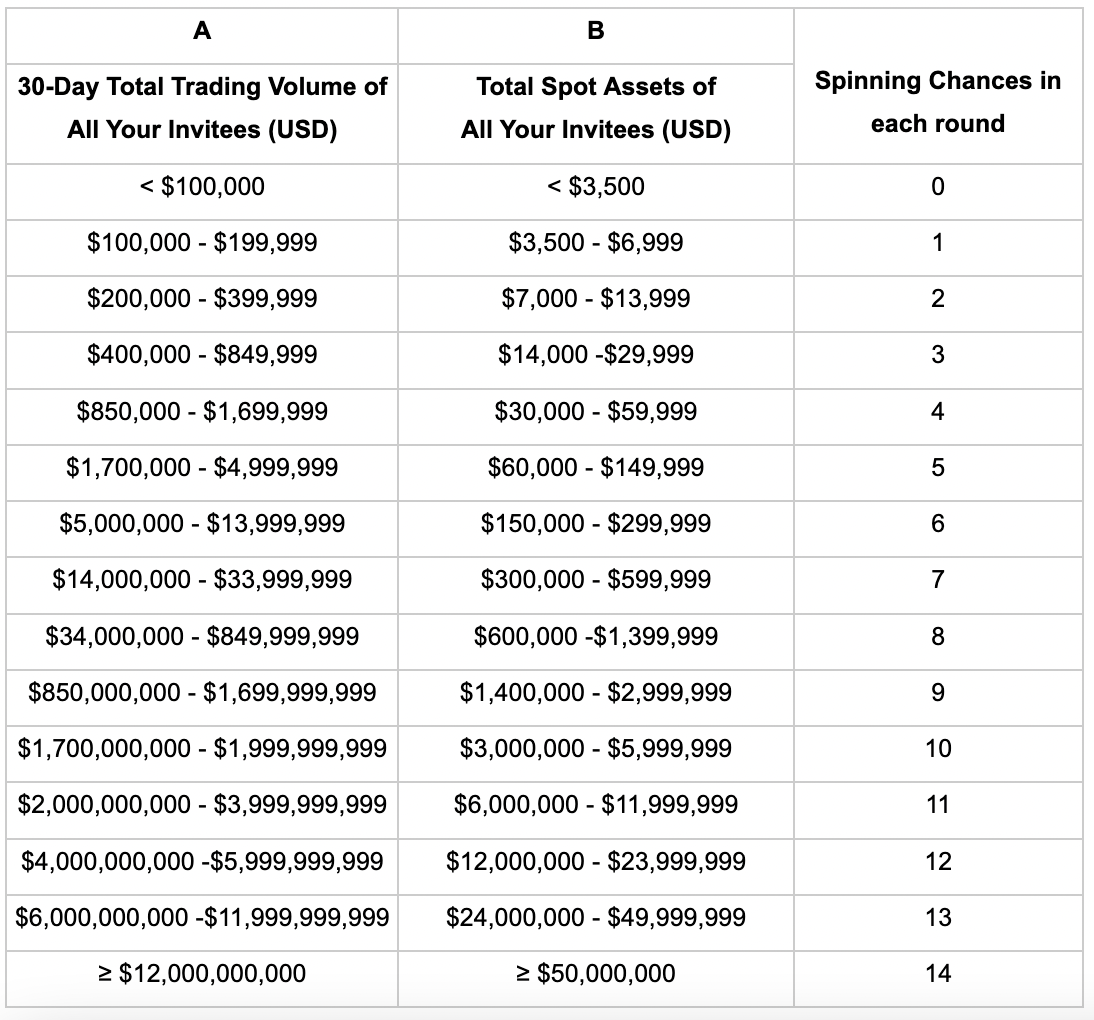Click the column A header letter
This screenshot has width=1094, height=1020.
click(202, 31)
